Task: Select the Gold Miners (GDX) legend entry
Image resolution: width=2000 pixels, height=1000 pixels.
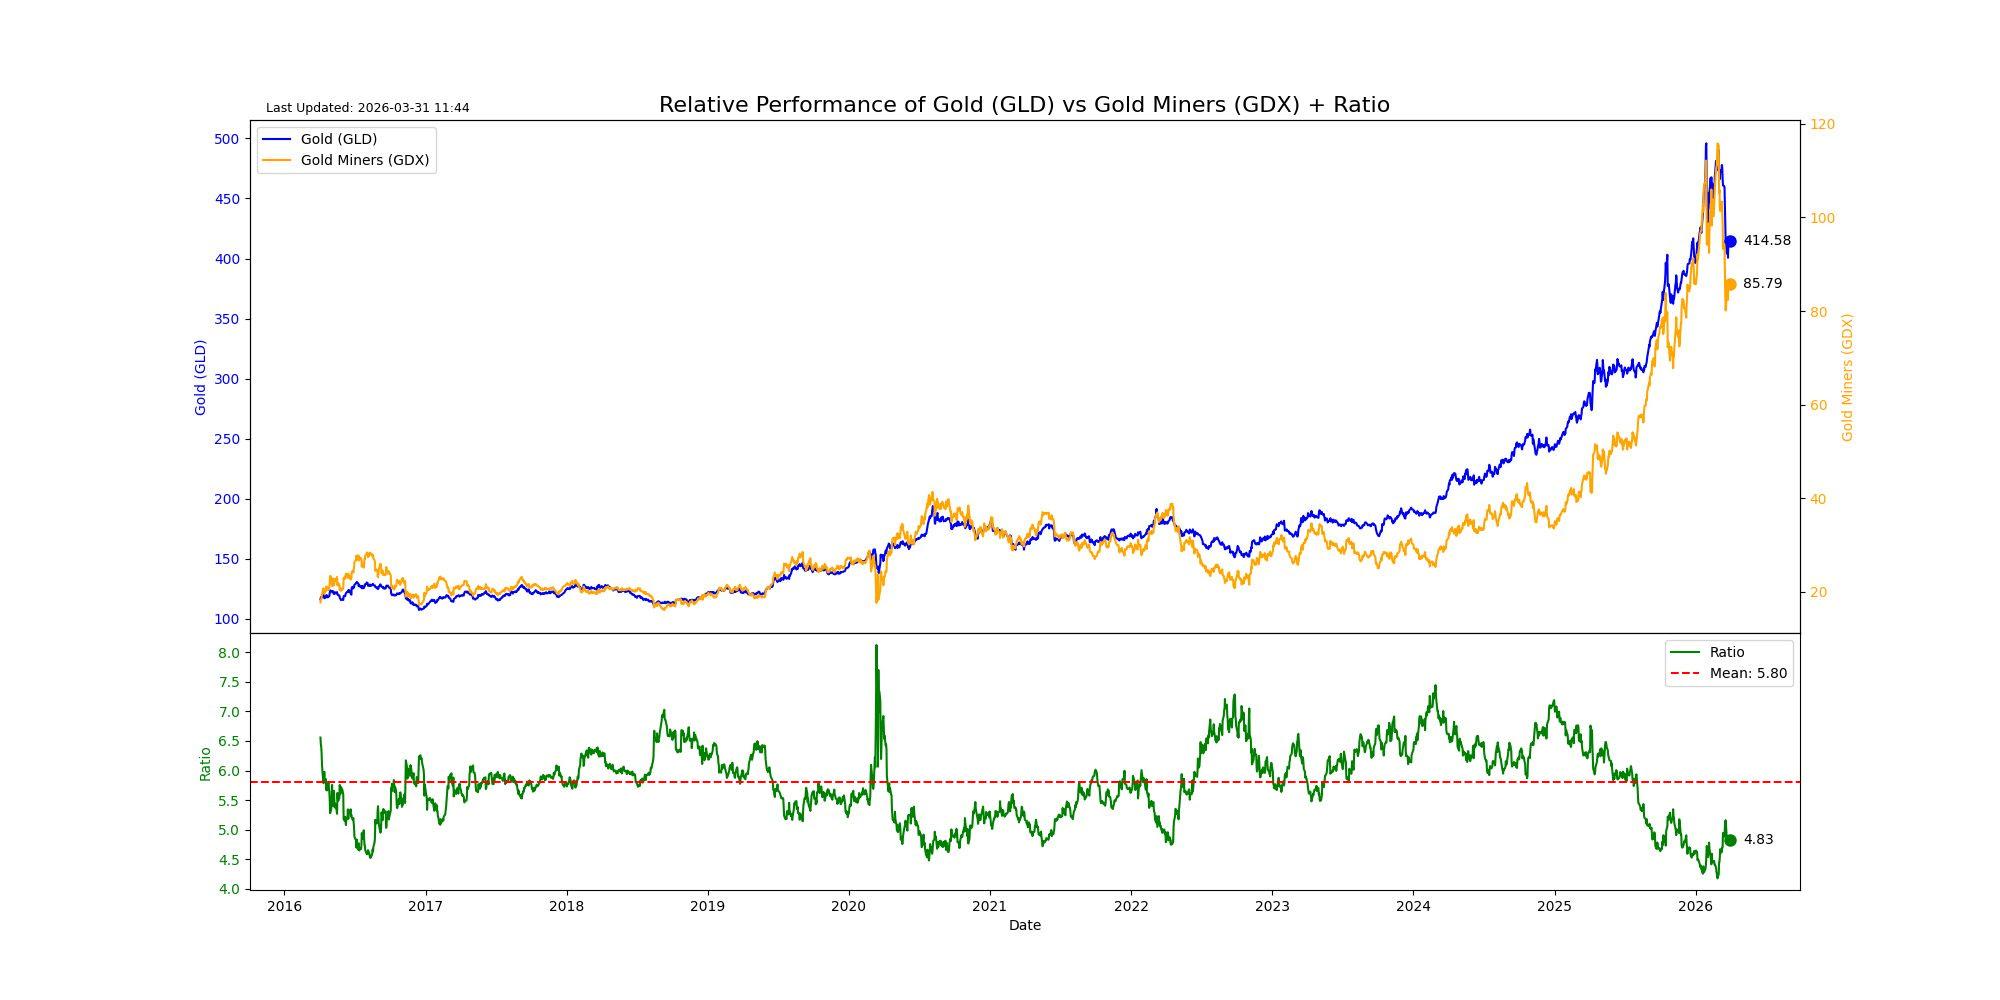Action: coord(346,160)
